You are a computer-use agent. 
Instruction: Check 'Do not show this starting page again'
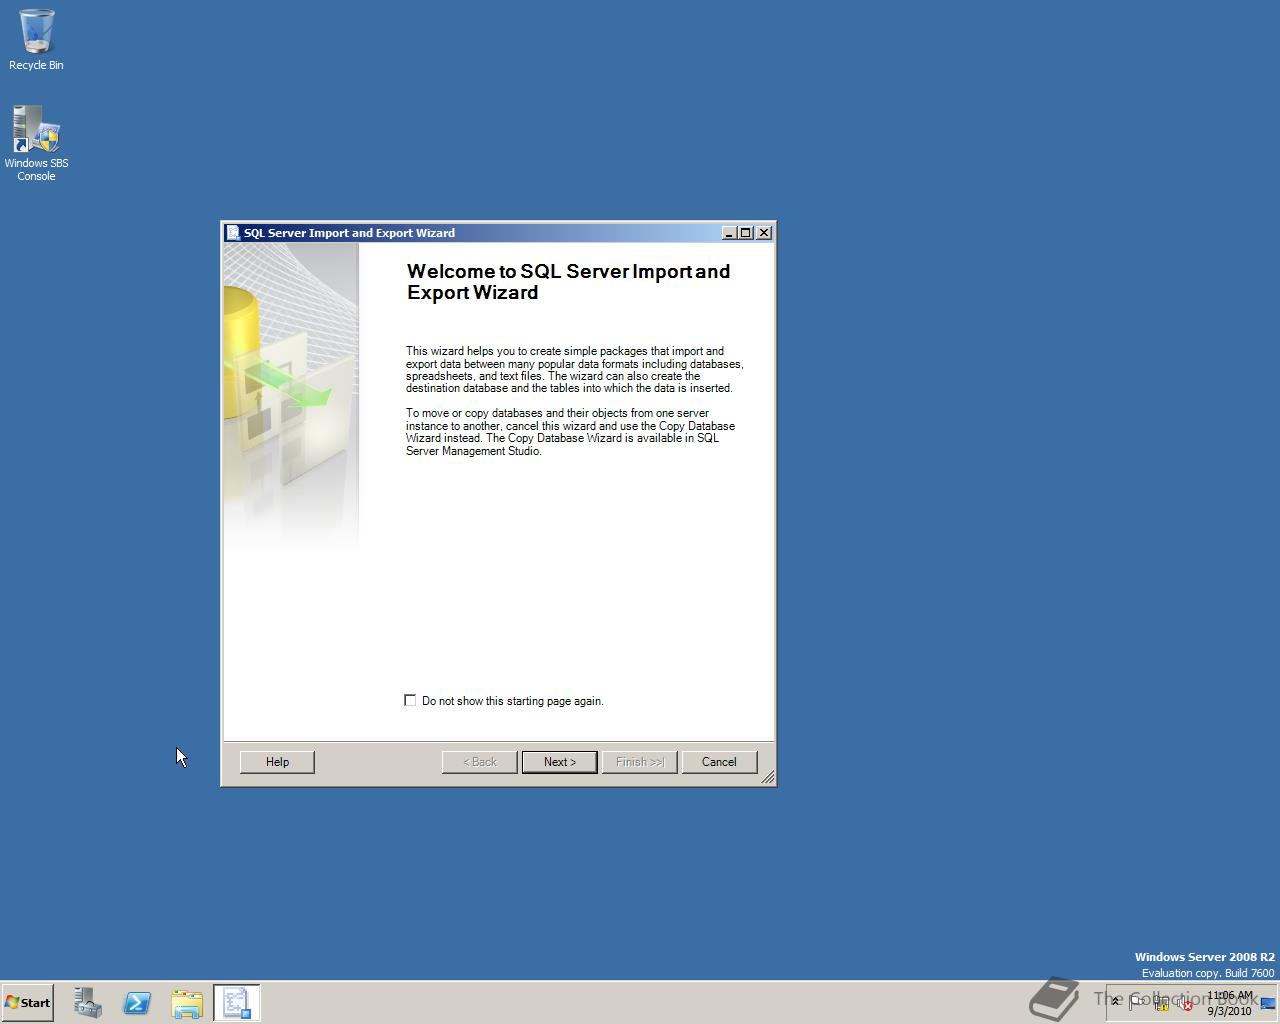click(410, 700)
